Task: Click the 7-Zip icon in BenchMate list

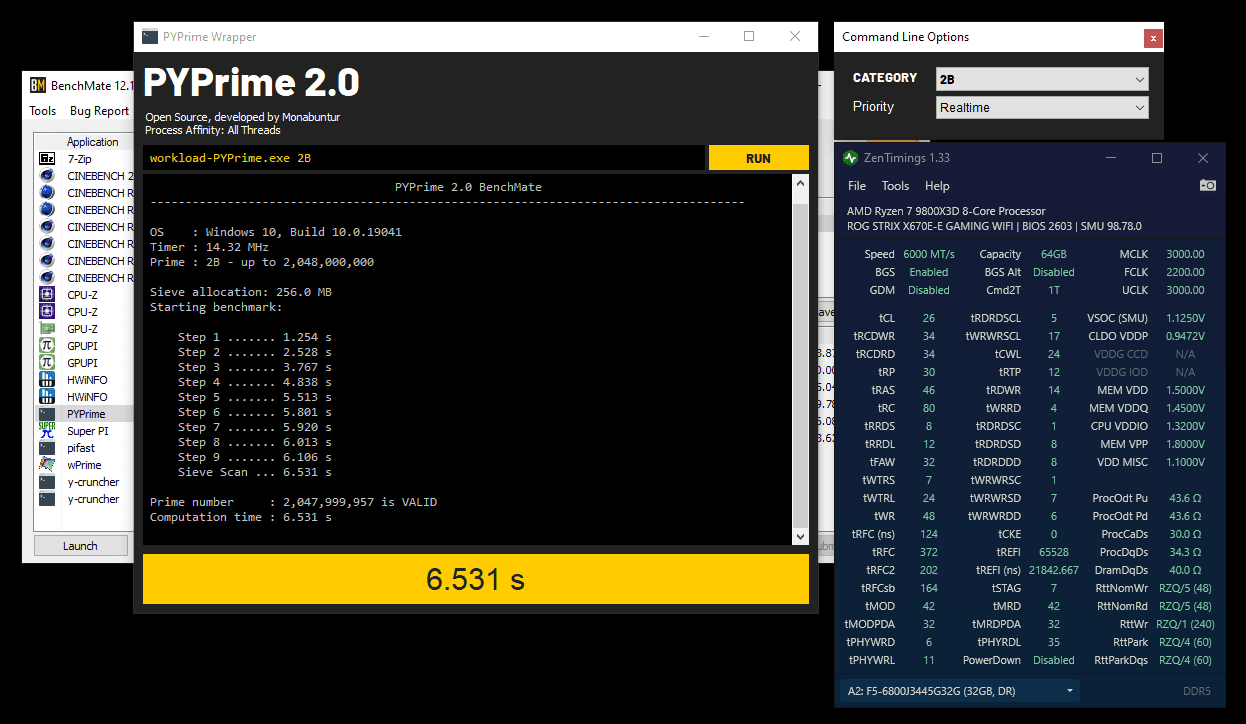Action: [x=47, y=158]
